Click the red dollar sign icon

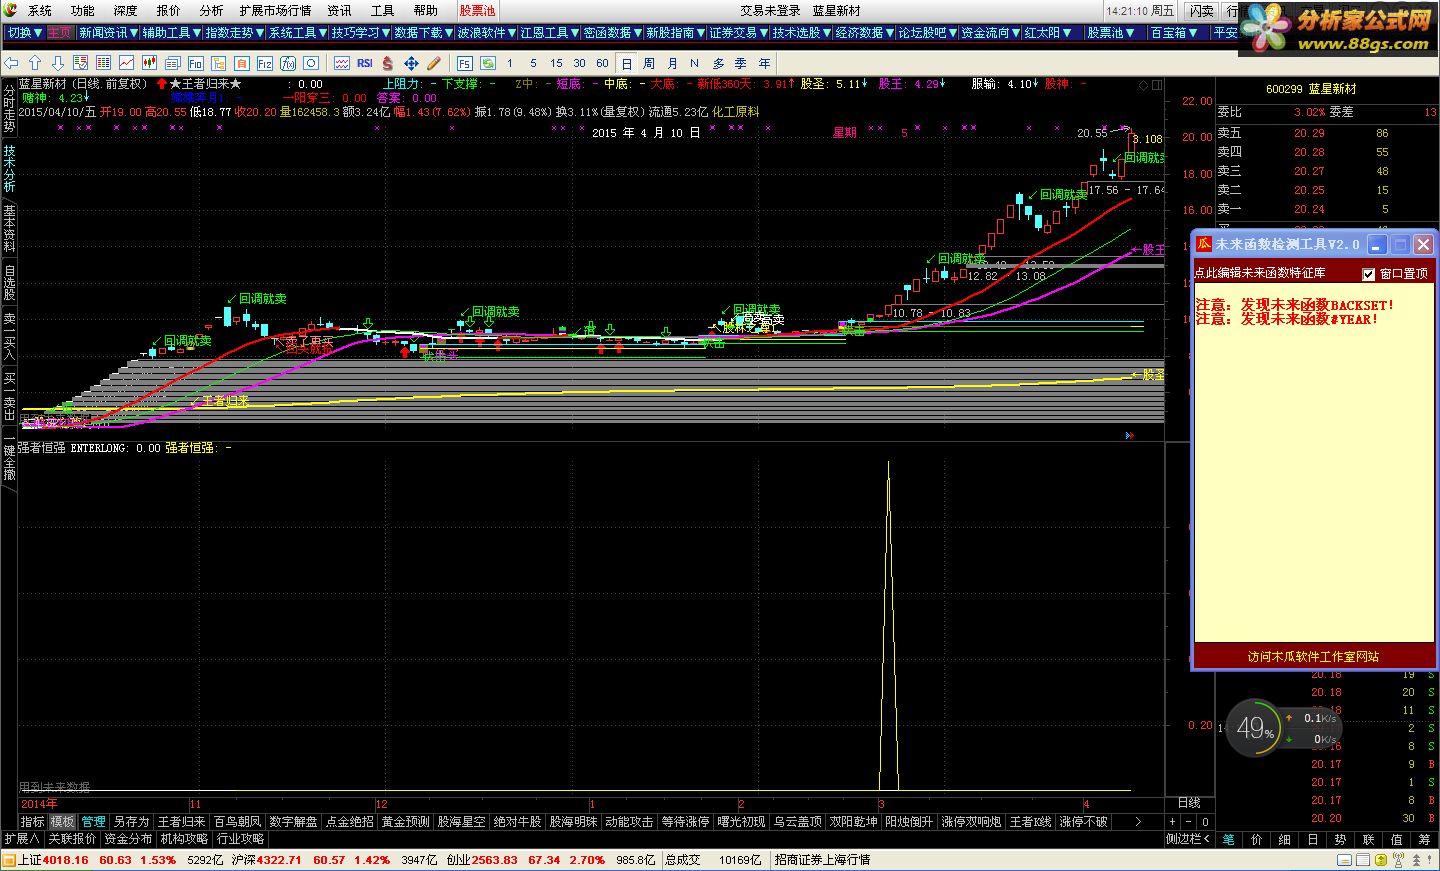[387, 63]
